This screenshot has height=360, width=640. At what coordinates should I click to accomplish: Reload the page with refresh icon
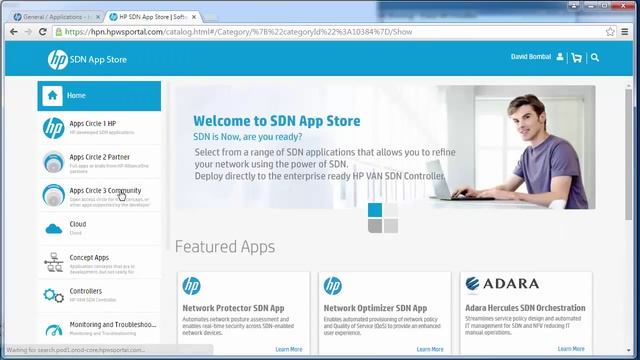42,32
